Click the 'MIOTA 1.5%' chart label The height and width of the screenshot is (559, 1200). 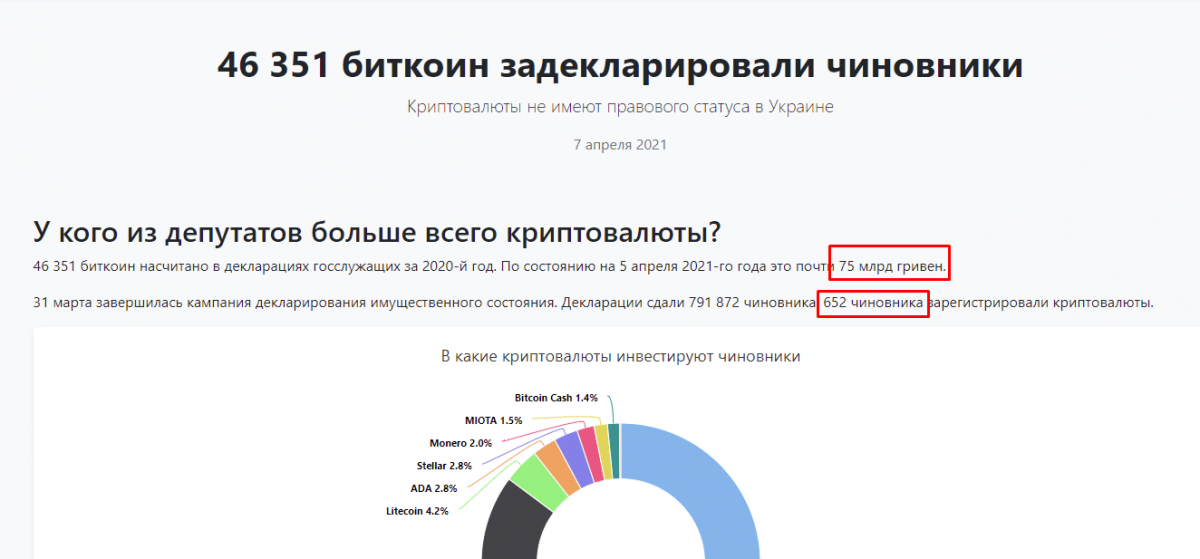[x=493, y=420]
